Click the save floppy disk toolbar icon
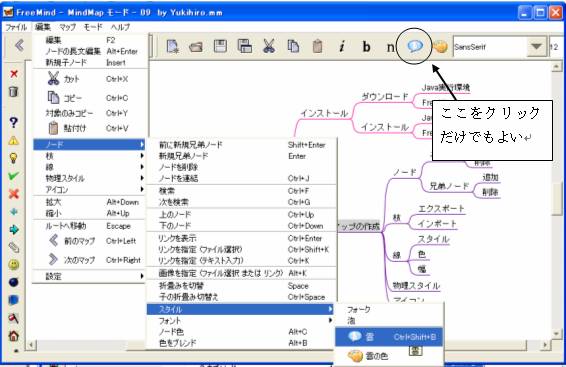566x367 pixels. [x=220, y=47]
